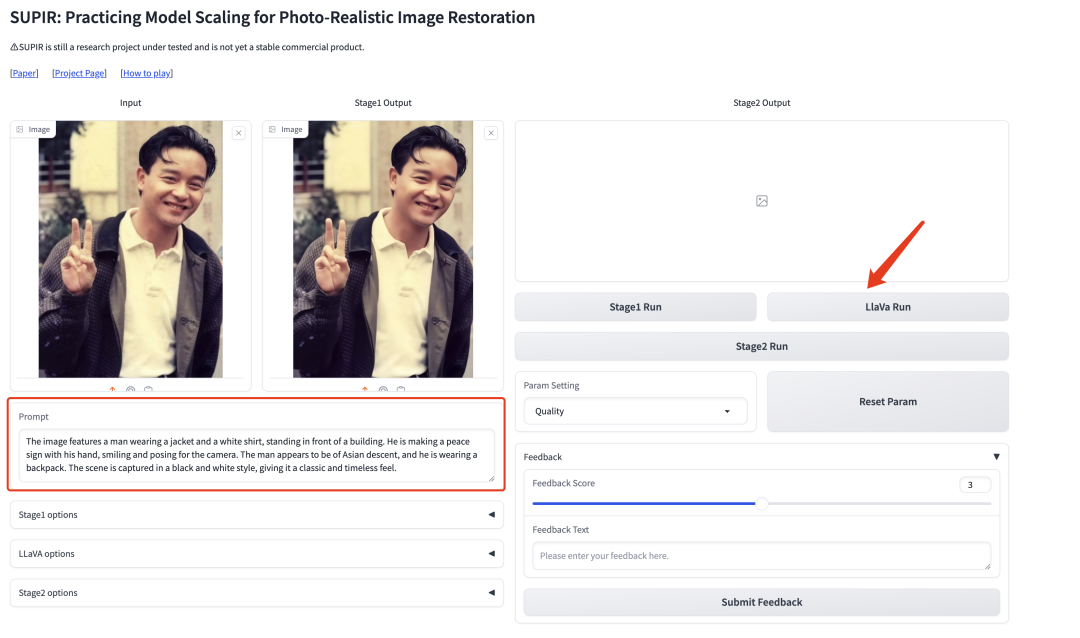Click webcam icon under Input image

point(130,389)
